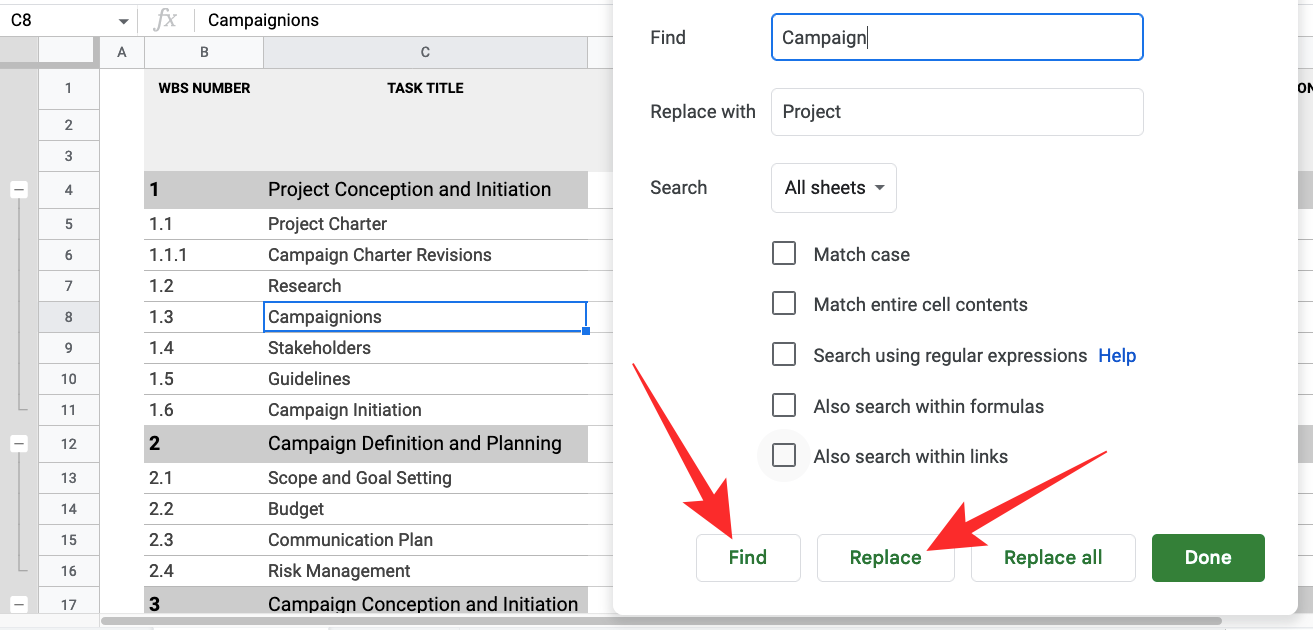This screenshot has height=630, width=1313.
Task: Enable Match entire cell contents
Action: point(784,303)
